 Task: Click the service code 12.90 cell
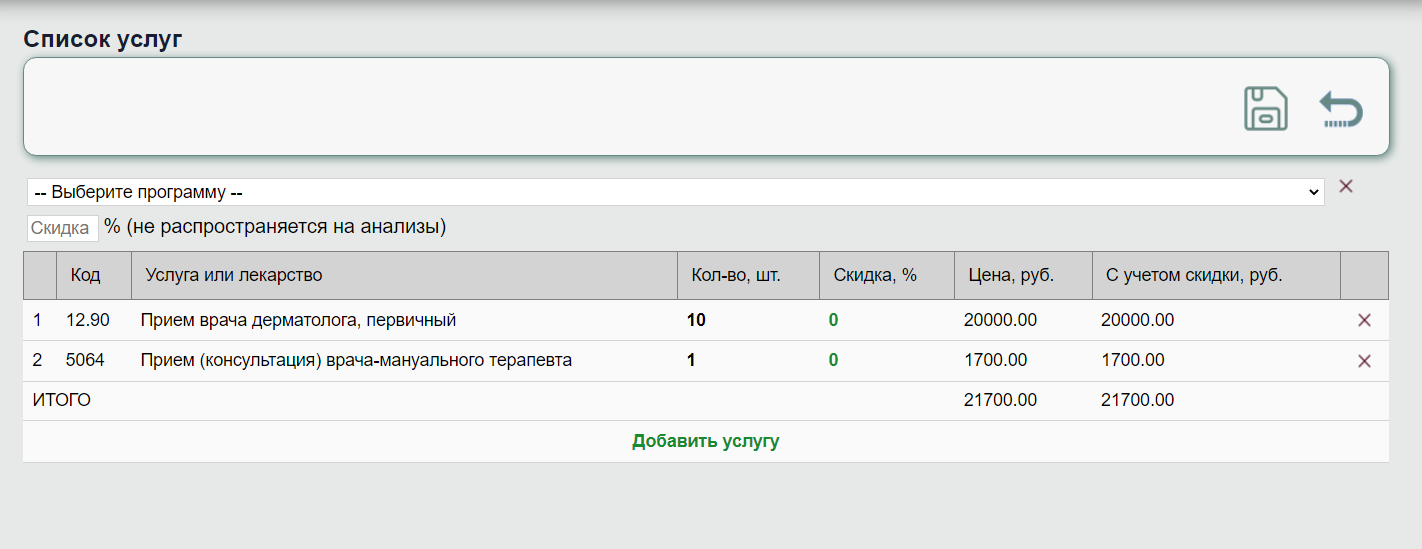click(x=87, y=320)
